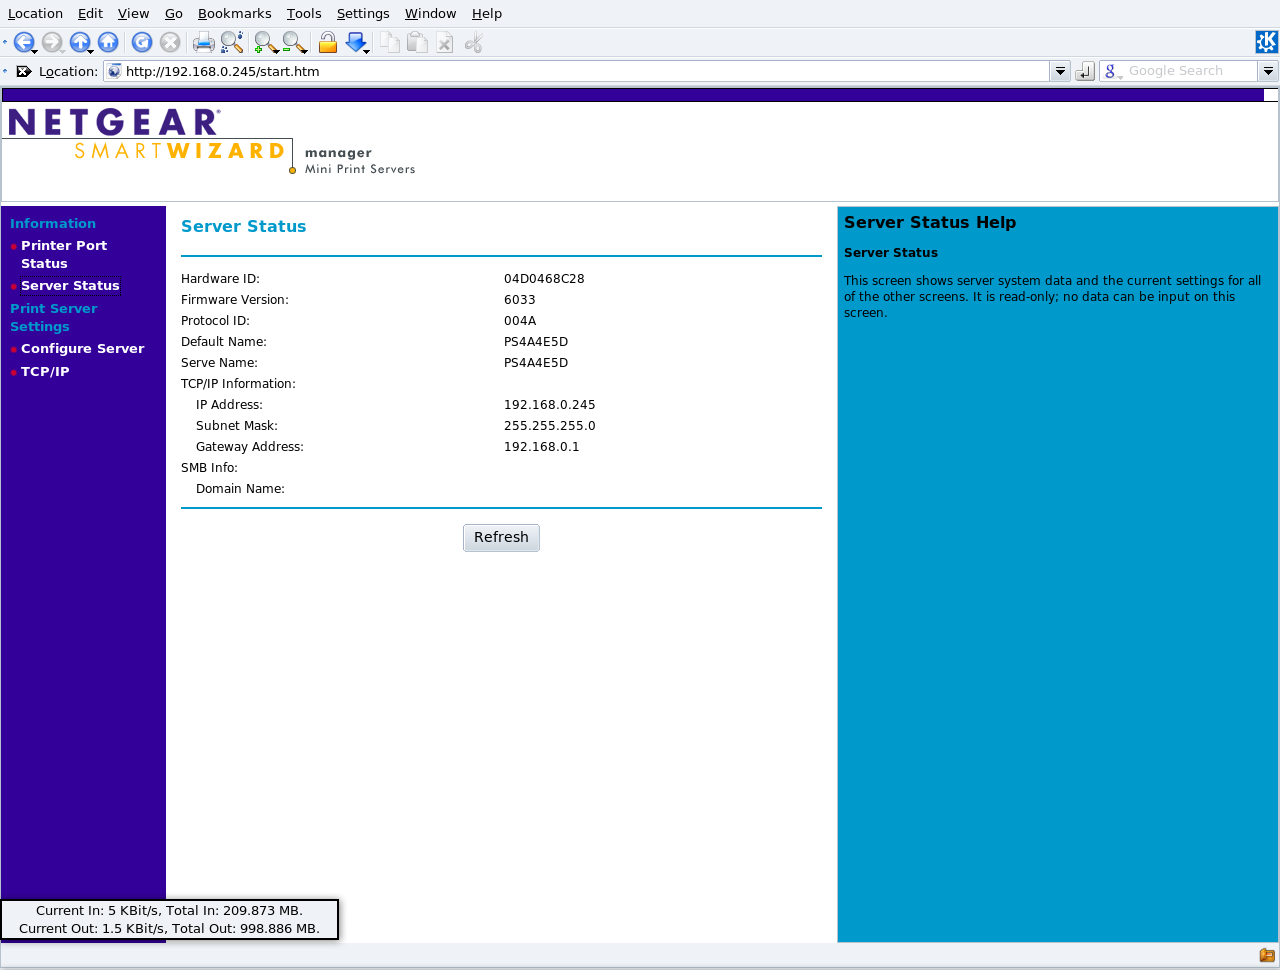This screenshot has width=1280, height=970.
Task: Open the Tools menu
Action: [304, 13]
